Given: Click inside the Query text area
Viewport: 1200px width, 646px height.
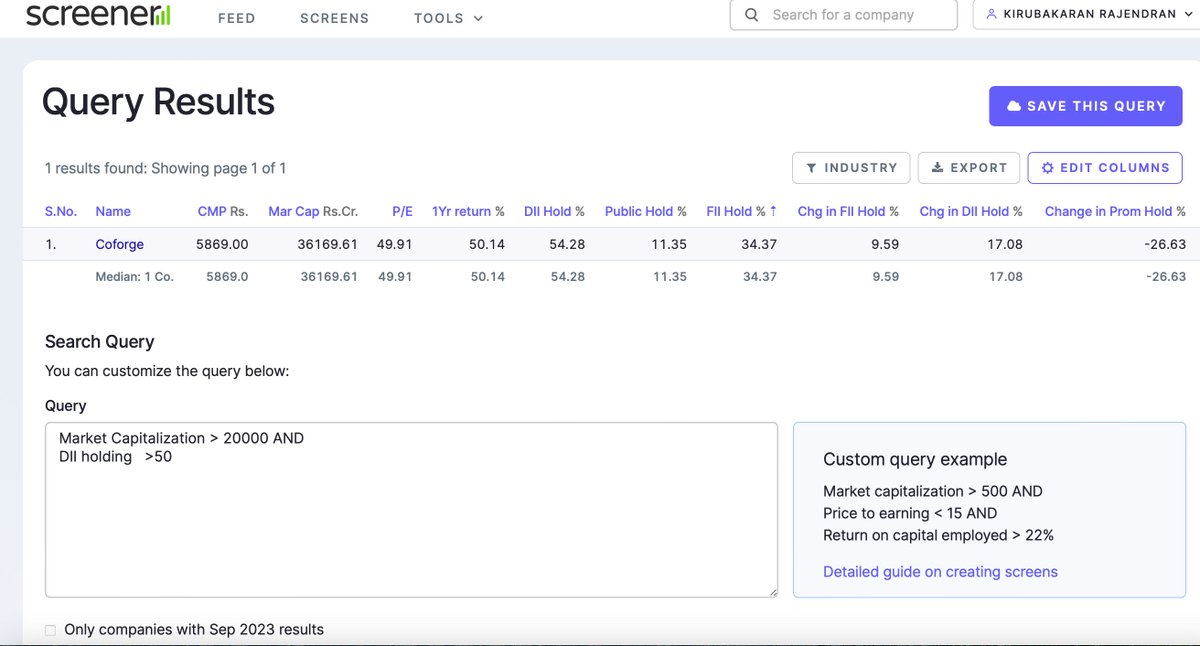Looking at the screenshot, I should pos(411,510).
